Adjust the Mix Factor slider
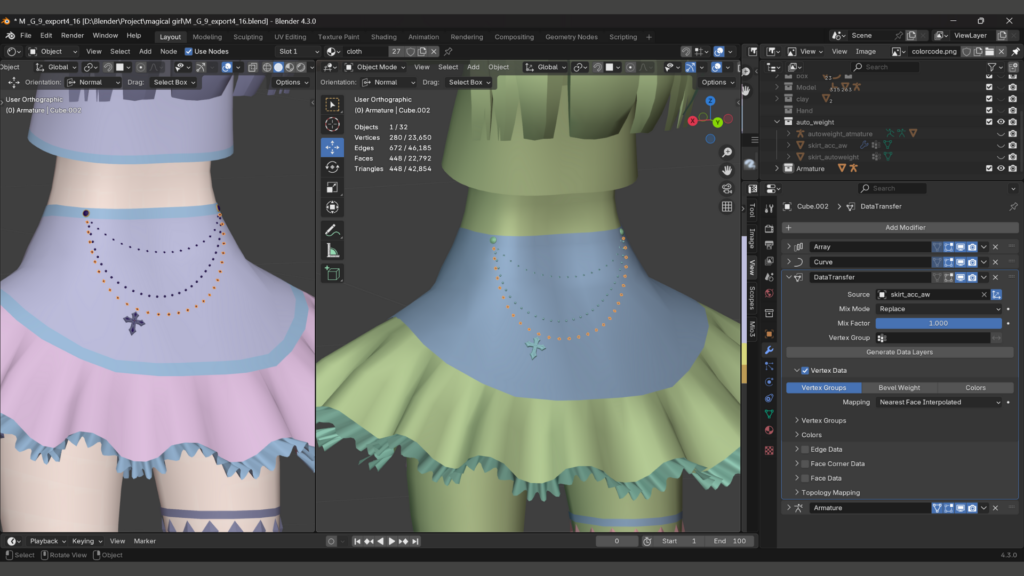The image size is (1024, 576). [938, 323]
